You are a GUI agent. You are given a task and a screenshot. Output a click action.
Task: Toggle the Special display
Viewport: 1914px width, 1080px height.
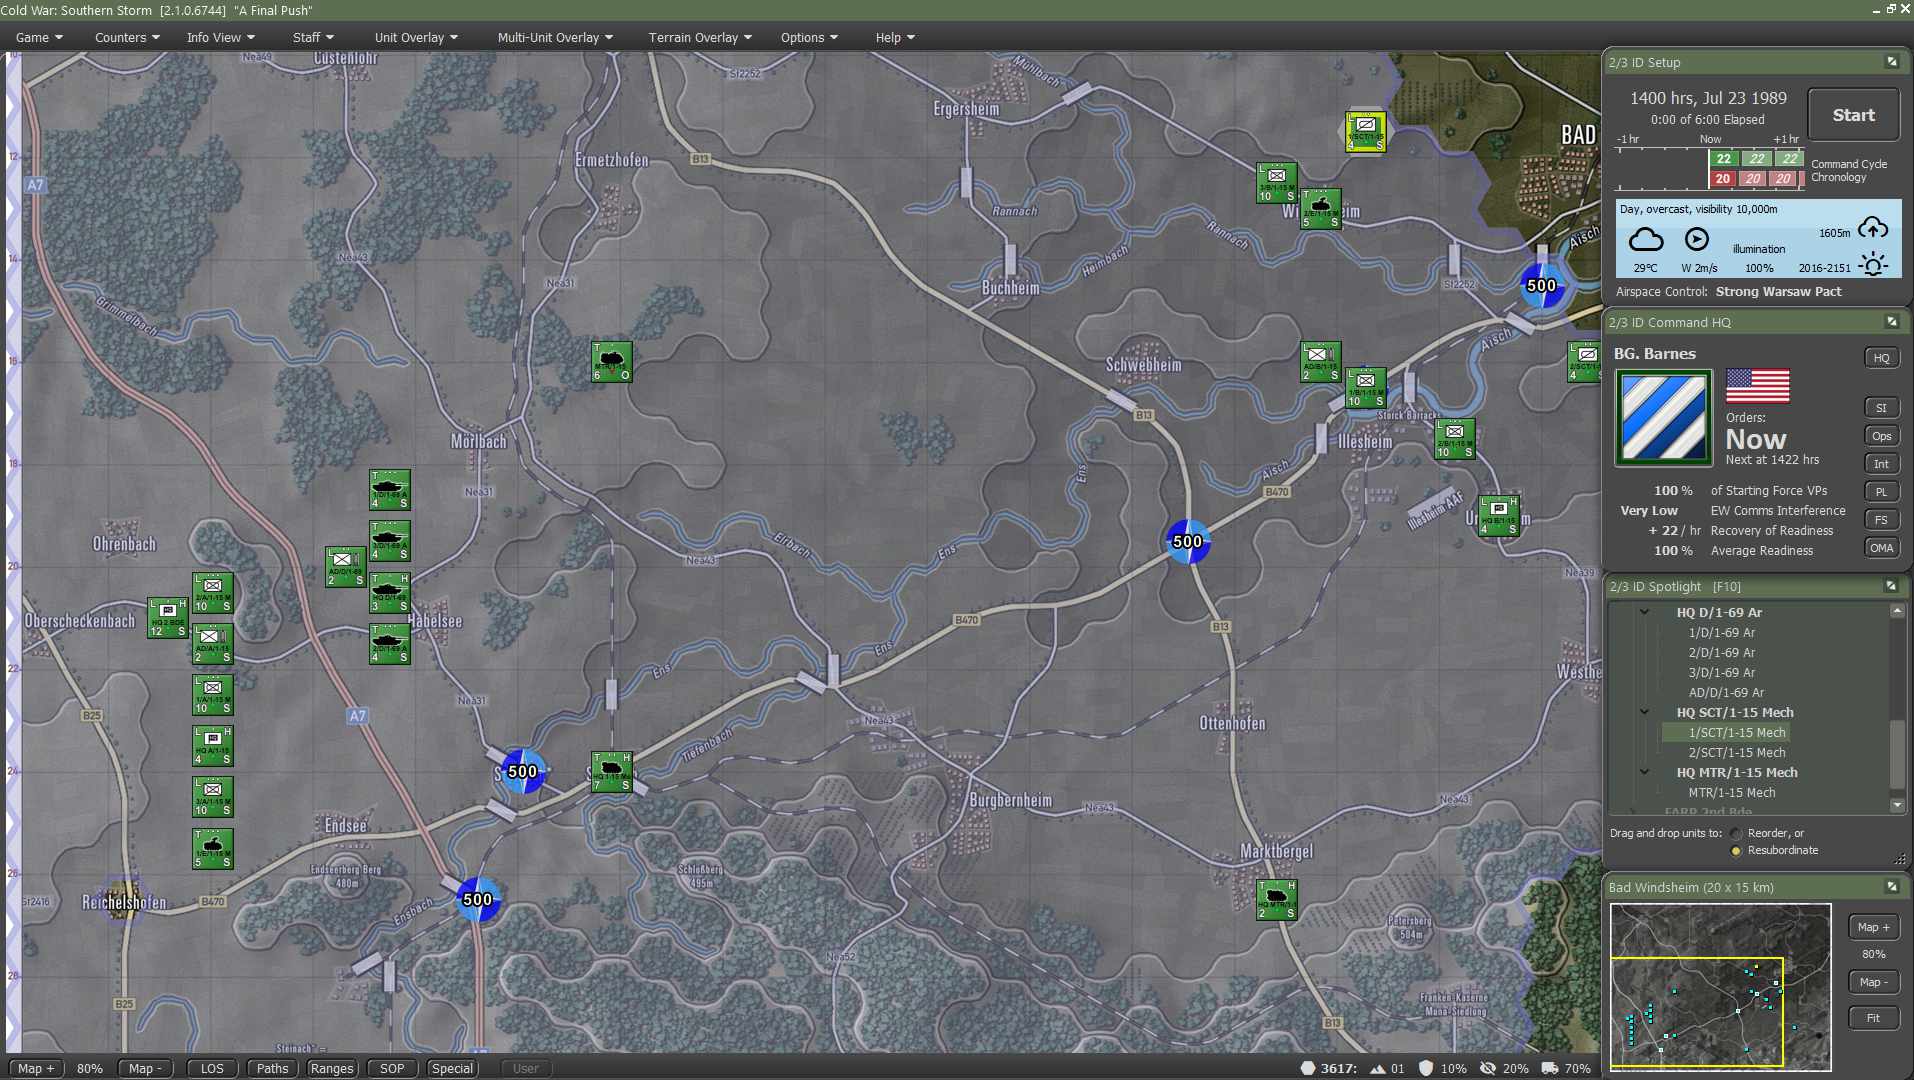tap(452, 1068)
